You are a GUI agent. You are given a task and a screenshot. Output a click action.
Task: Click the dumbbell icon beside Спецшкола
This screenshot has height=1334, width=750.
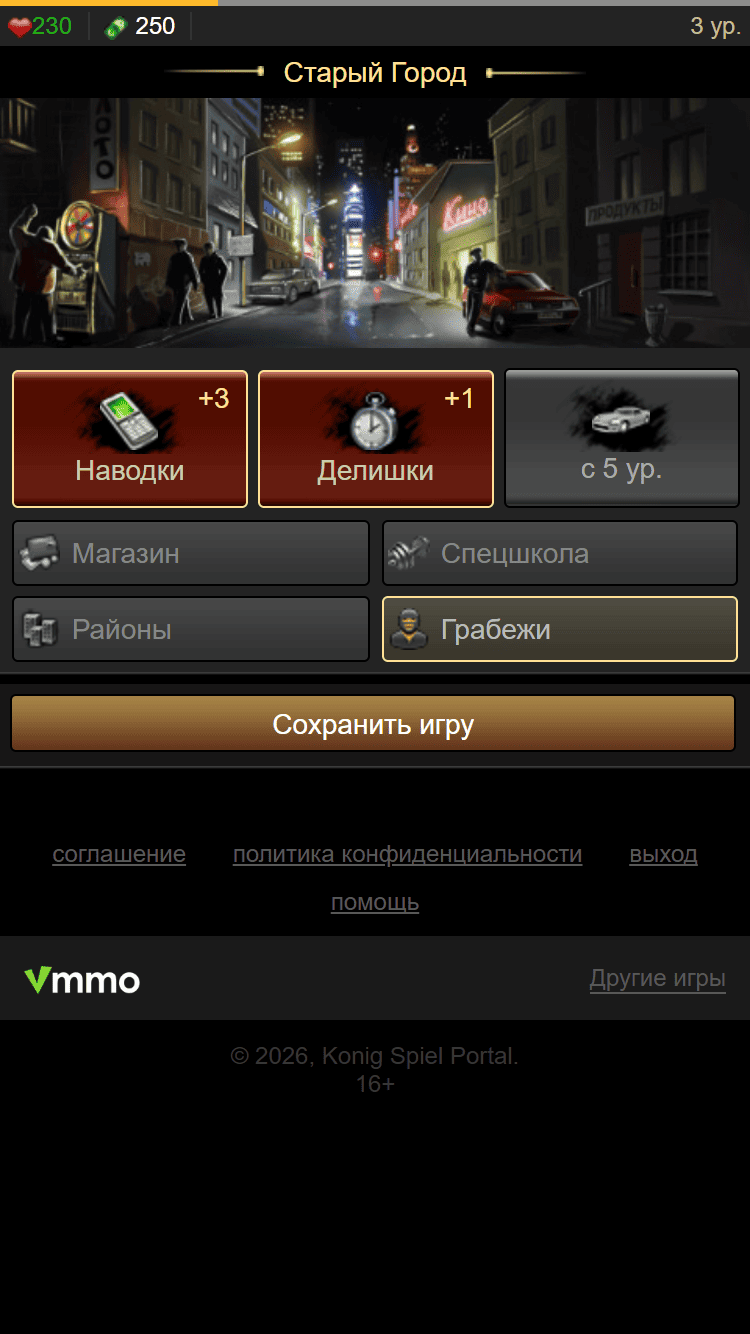[x=408, y=553]
